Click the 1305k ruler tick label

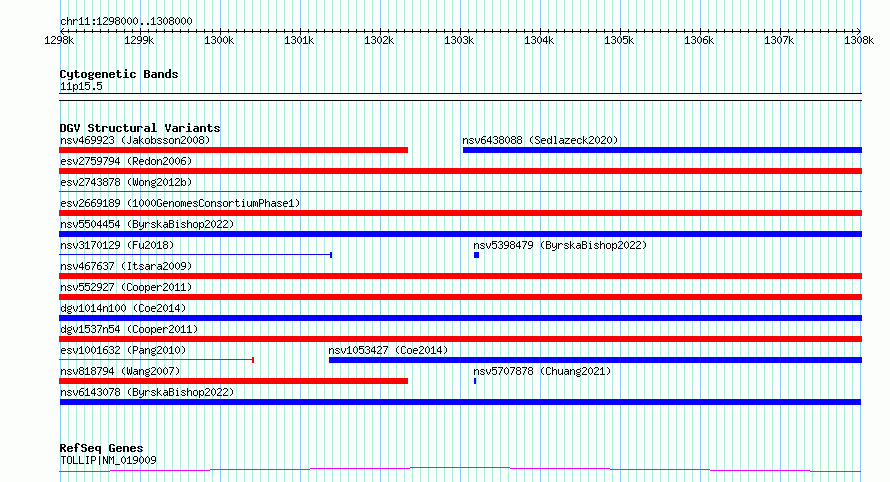point(619,40)
